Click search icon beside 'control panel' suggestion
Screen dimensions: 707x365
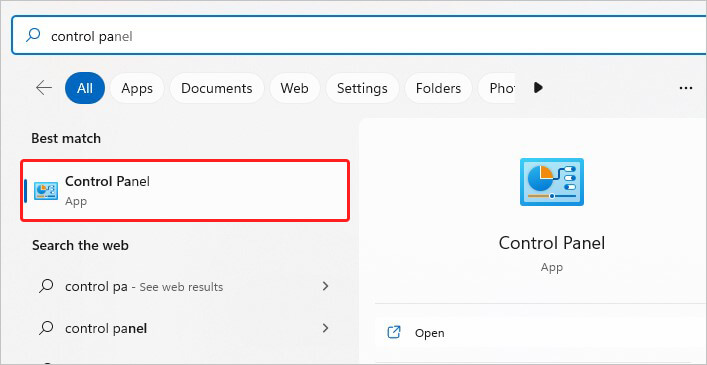pos(46,328)
